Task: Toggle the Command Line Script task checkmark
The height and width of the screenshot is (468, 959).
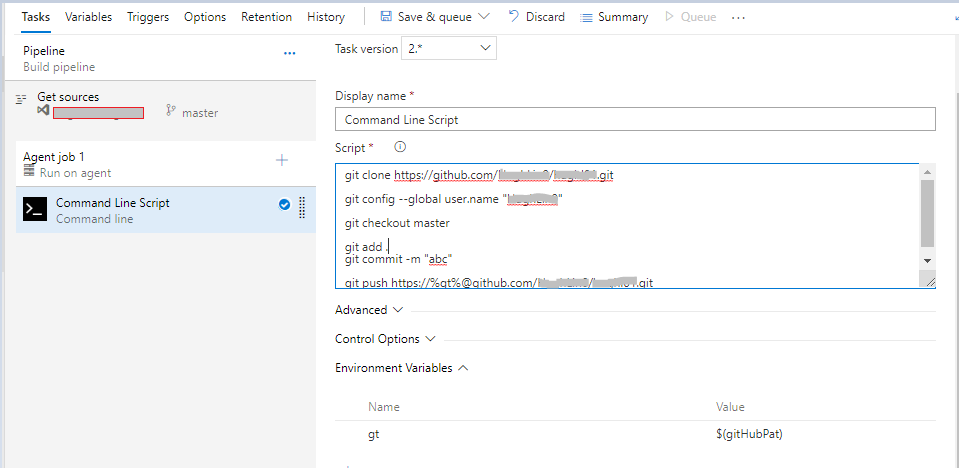Action: pyautogui.click(x=284, y=204)
